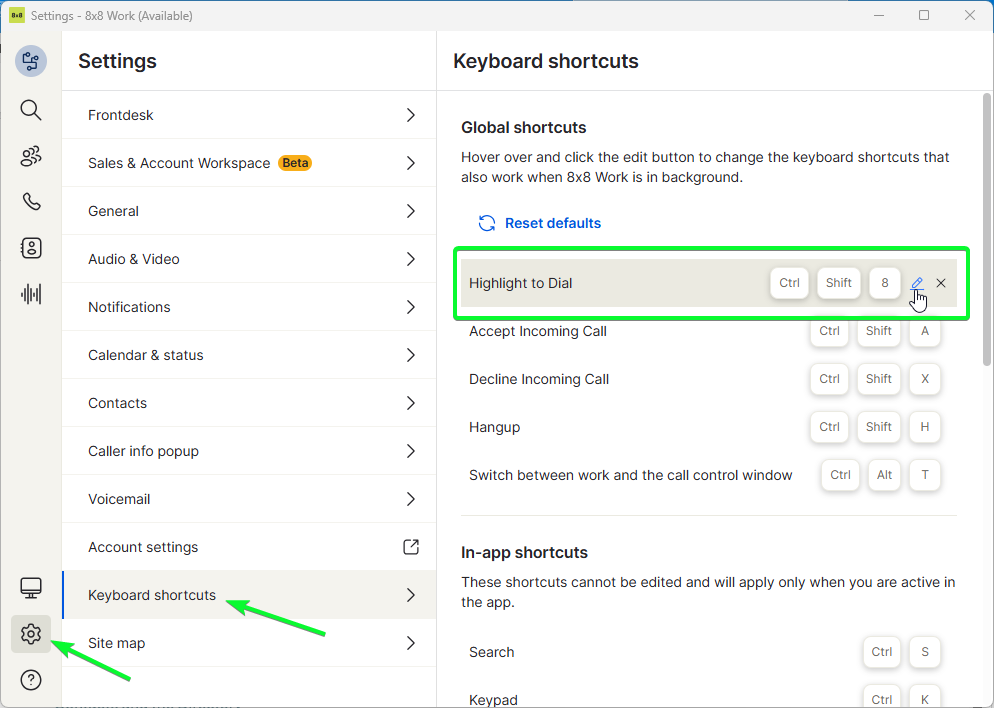Click the Accept Incoming Call label

(538, 331)
